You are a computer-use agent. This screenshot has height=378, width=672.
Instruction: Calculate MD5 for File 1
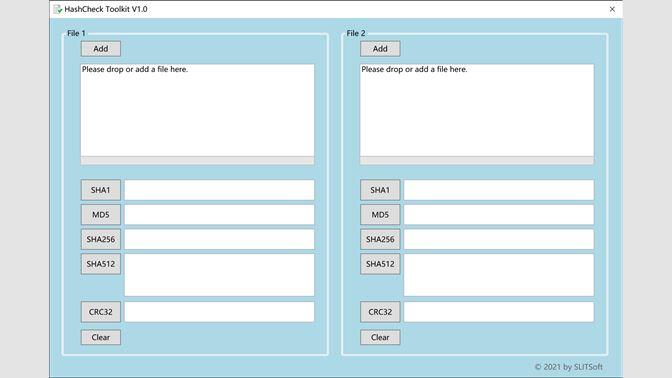101,215
